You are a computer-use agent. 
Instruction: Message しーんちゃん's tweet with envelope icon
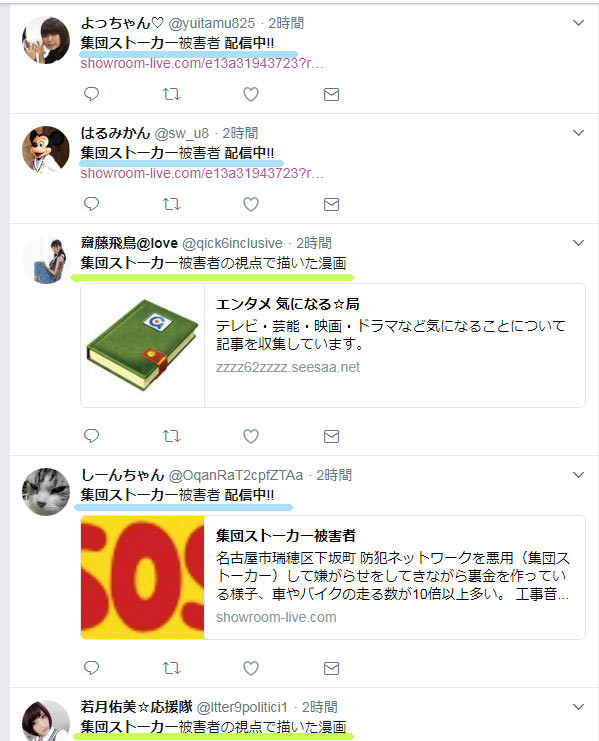(331, 668)
